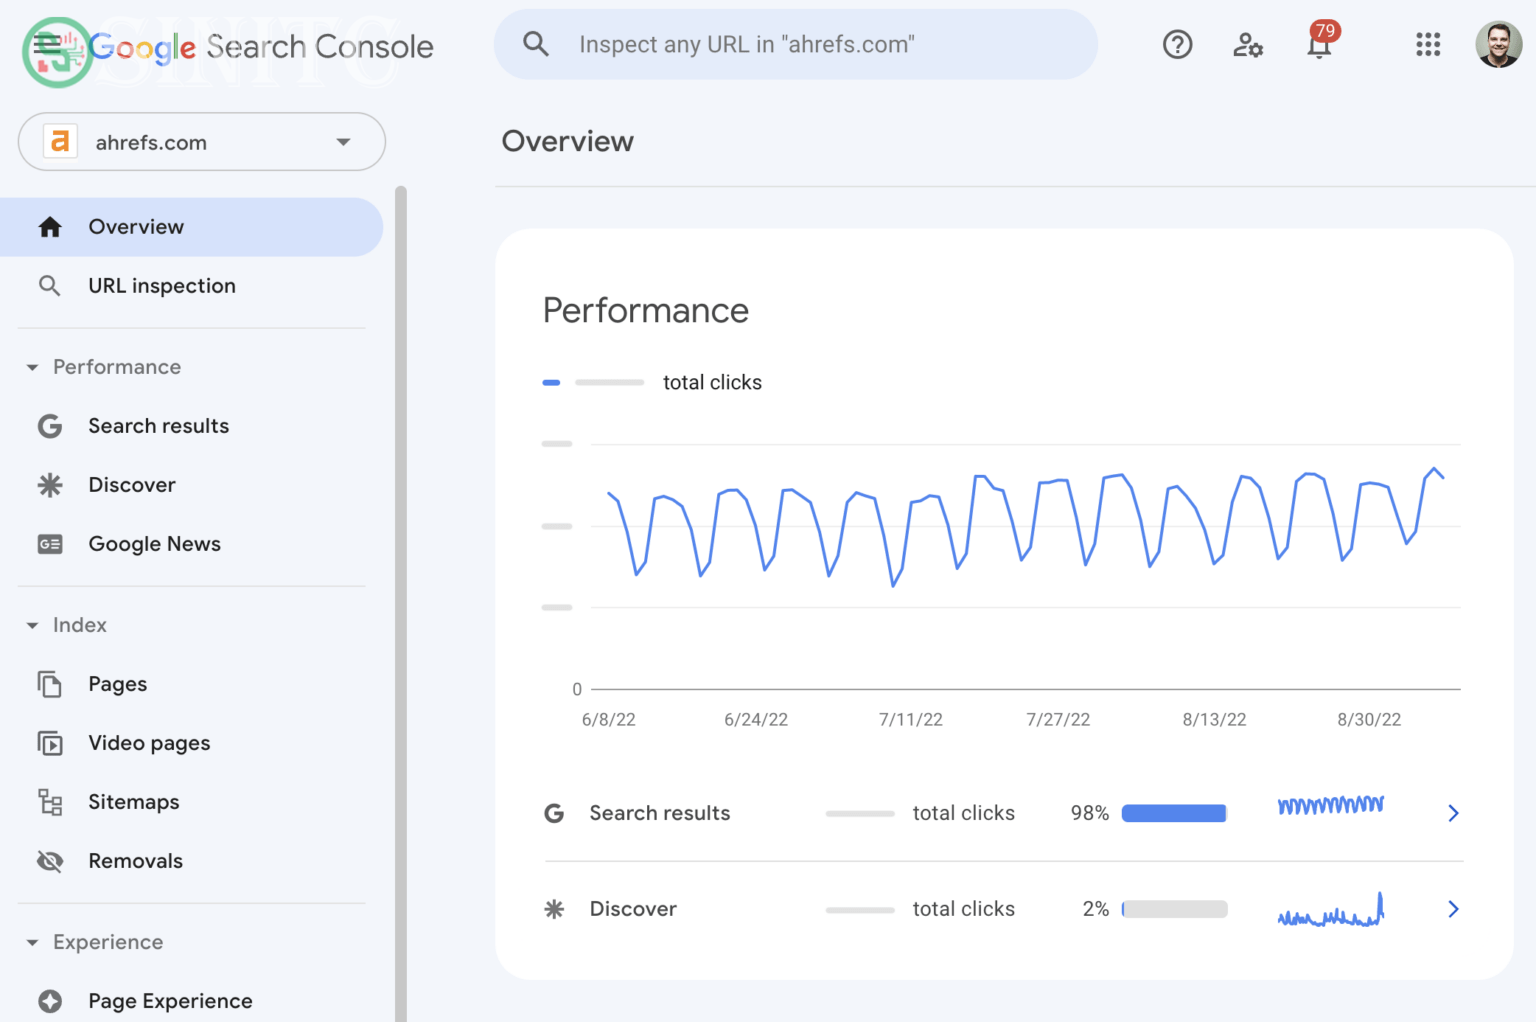Click the asterisk icon in Discover row
Image resolution: width=1536 pixels, height=1022 pixels.
click(x=554, y=909)
